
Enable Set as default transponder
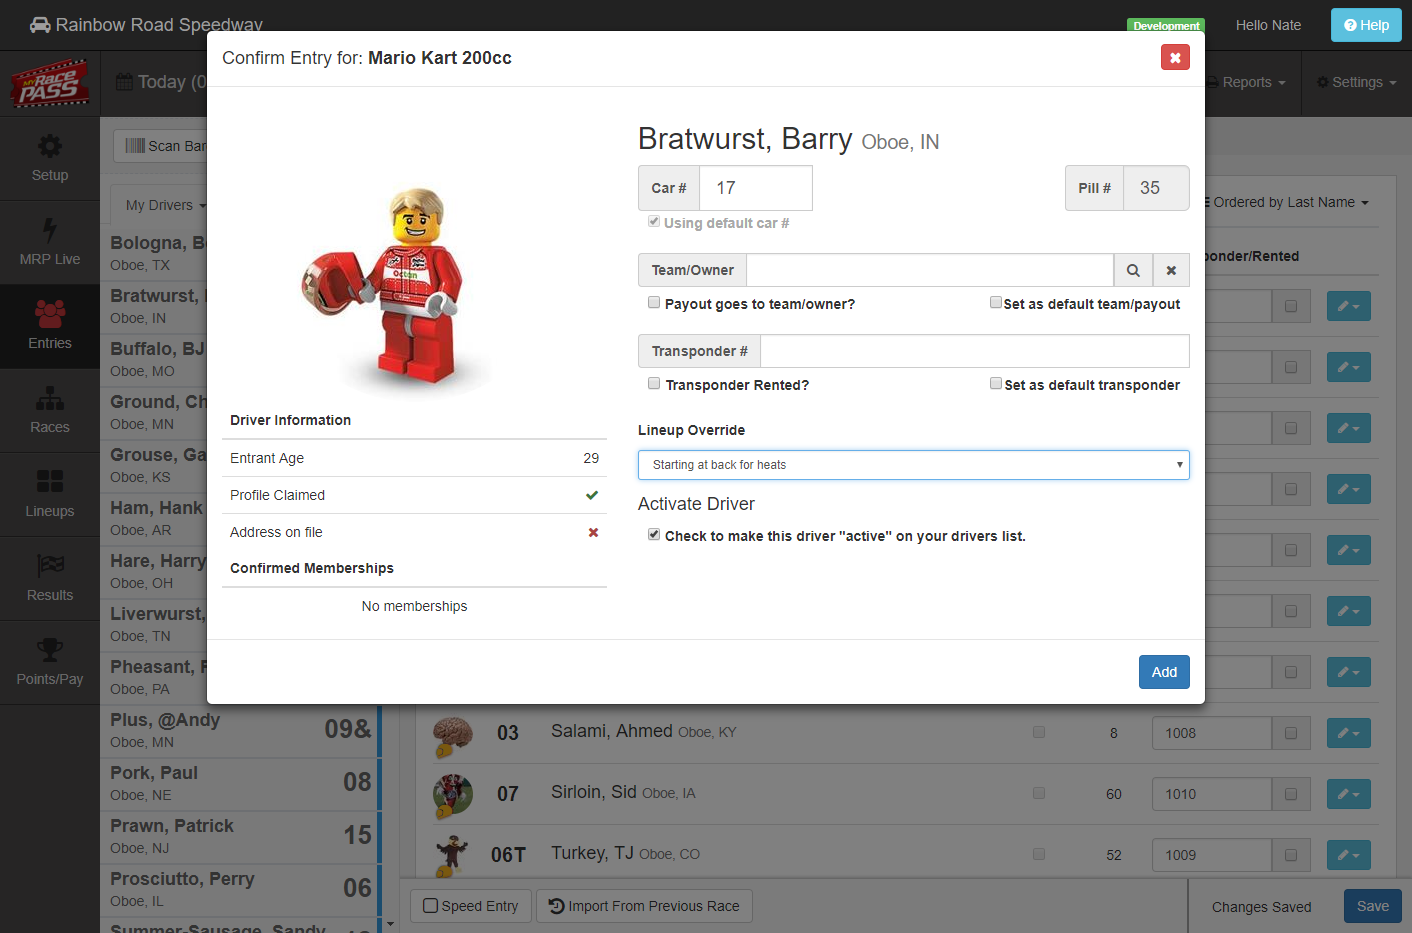click(x=996, y=383)
